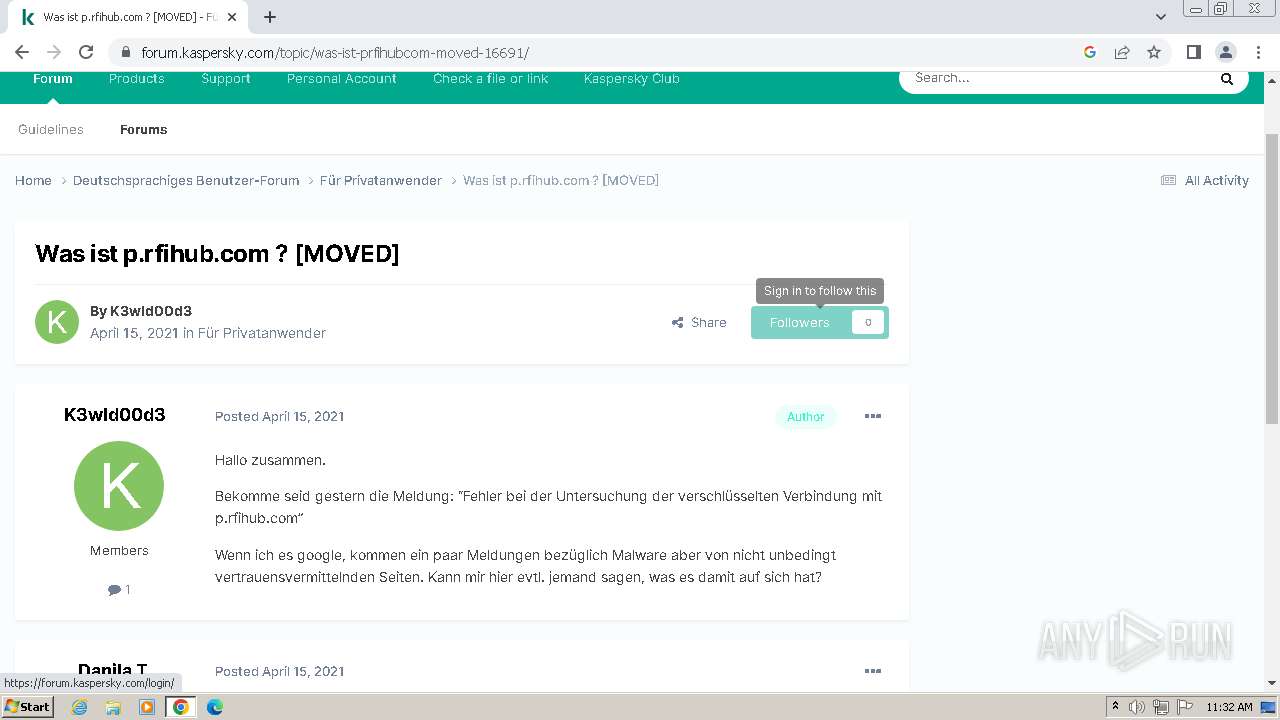Reload the page

[x=86, y=52]
